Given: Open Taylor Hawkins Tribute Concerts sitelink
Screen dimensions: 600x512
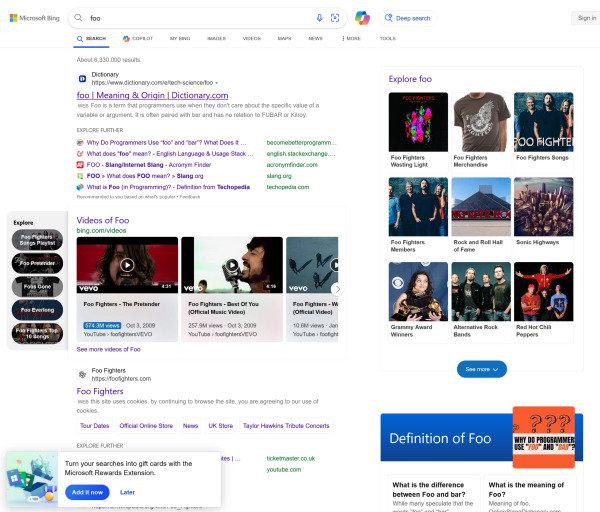Looking at the screenshot, I should click(286, 426).
